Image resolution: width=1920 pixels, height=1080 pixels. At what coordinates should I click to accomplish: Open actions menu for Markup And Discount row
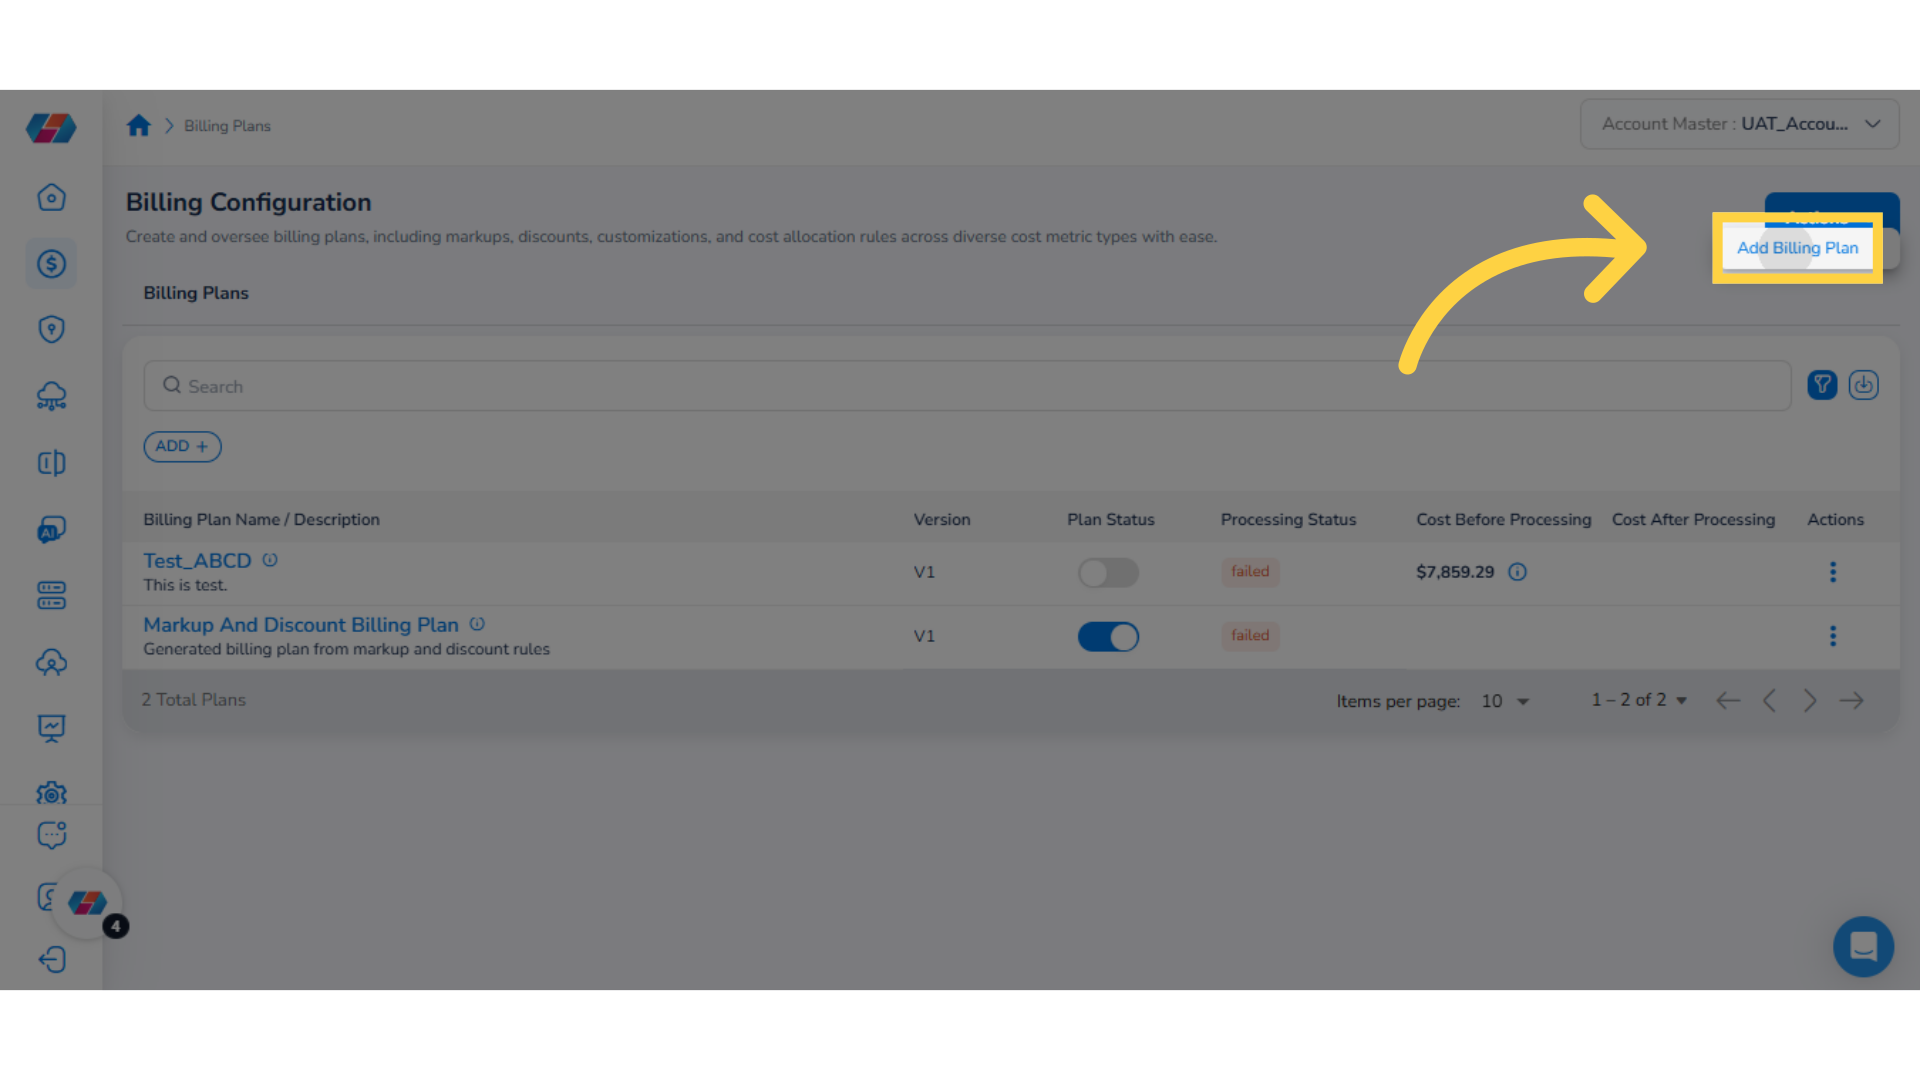pyautogui.click(x=1833, y=636)
